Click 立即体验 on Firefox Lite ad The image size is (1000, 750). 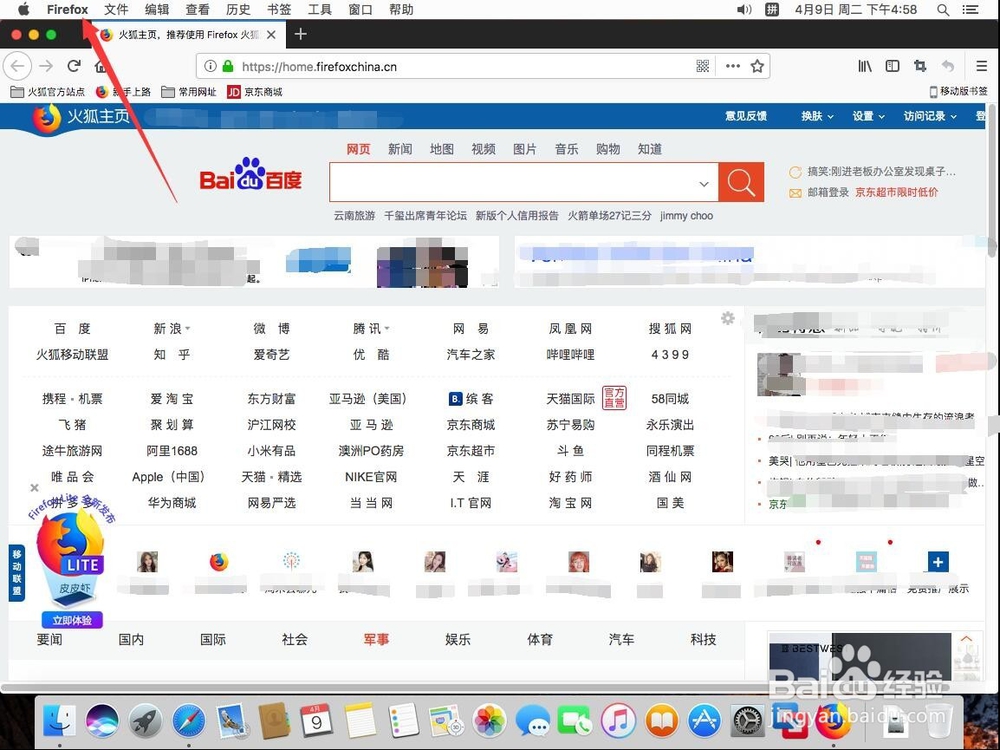(x=72, y=620)
